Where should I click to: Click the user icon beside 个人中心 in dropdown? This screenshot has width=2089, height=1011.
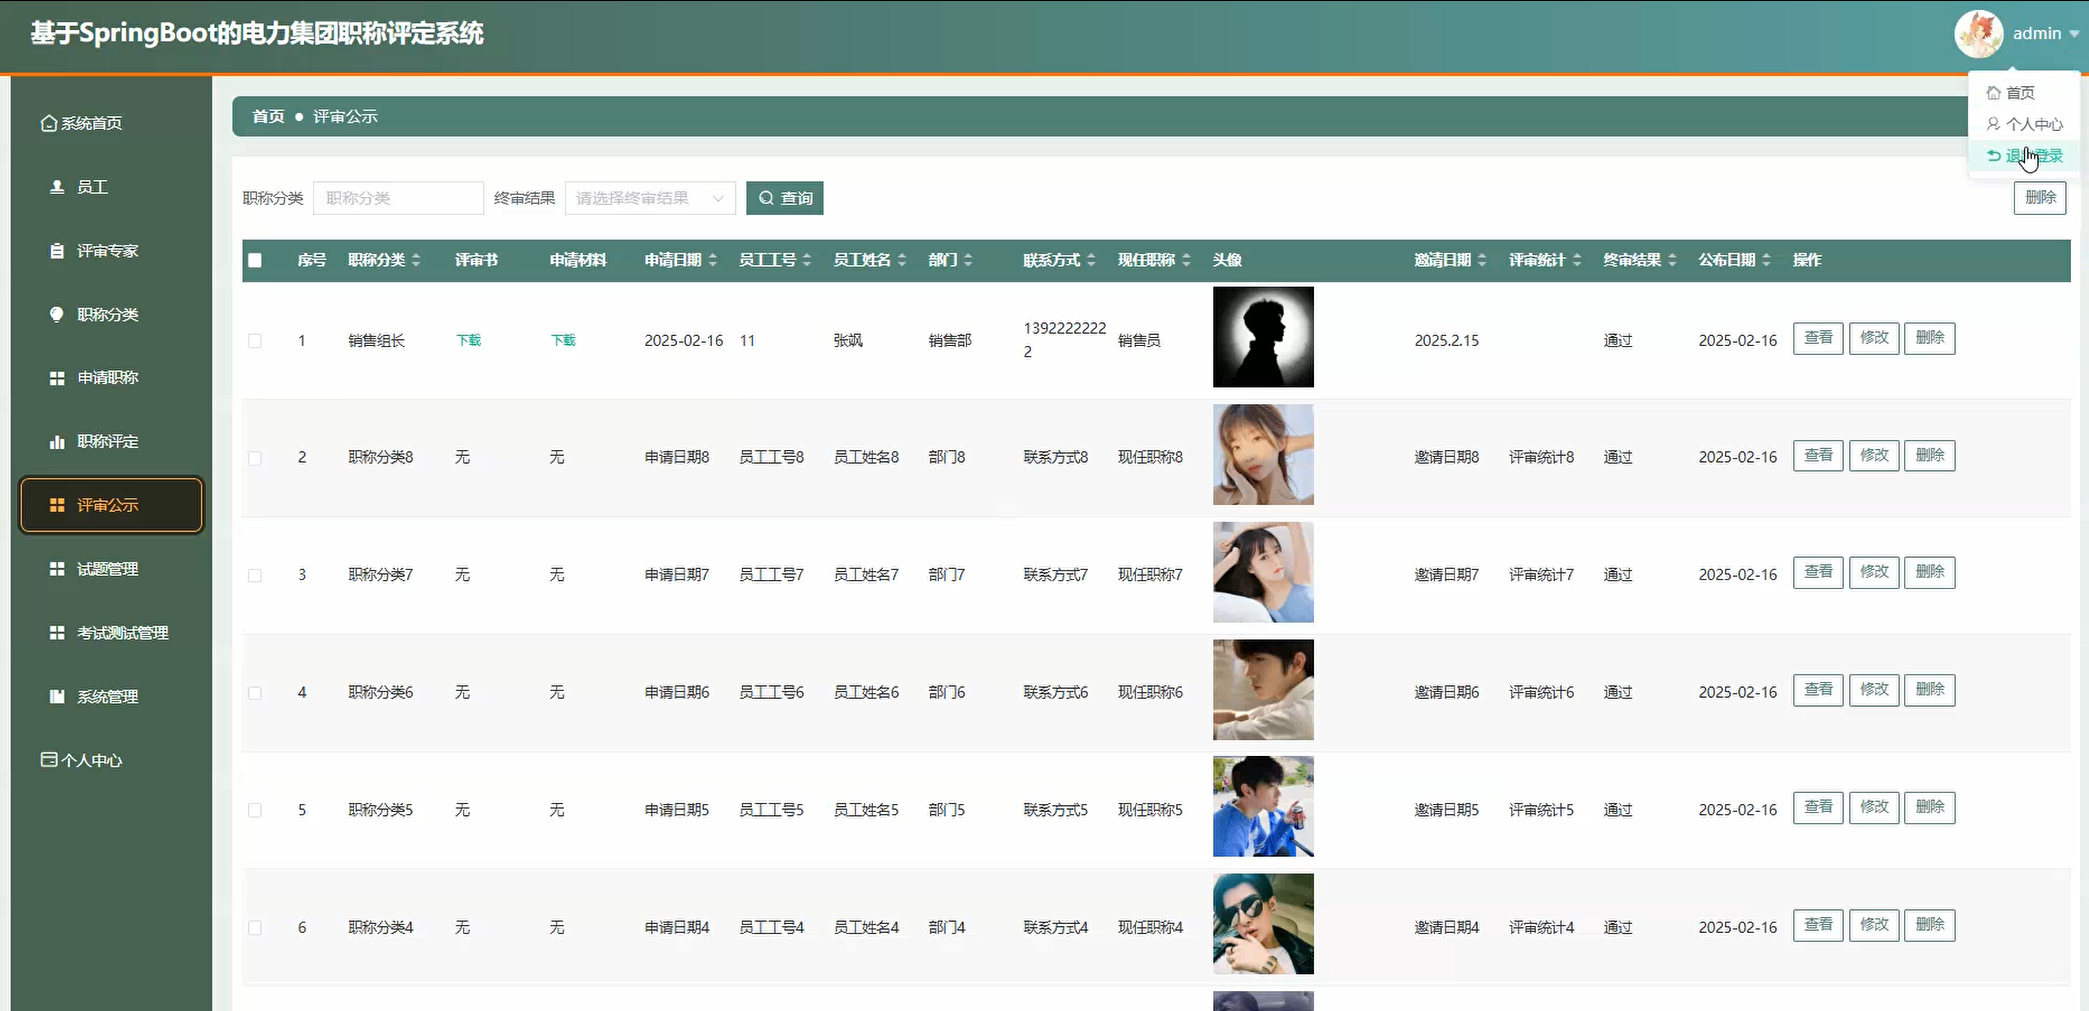(x=1993, y=124)
